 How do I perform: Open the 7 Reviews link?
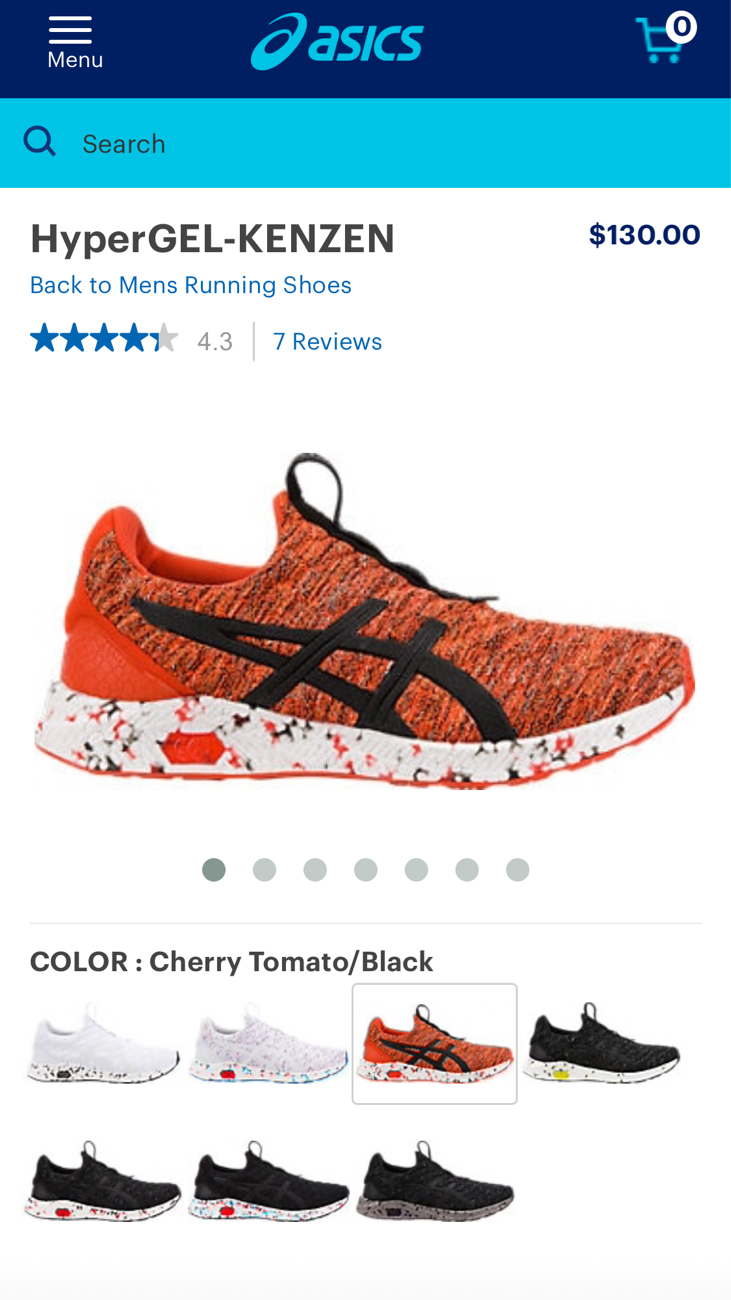pos(328,341)
